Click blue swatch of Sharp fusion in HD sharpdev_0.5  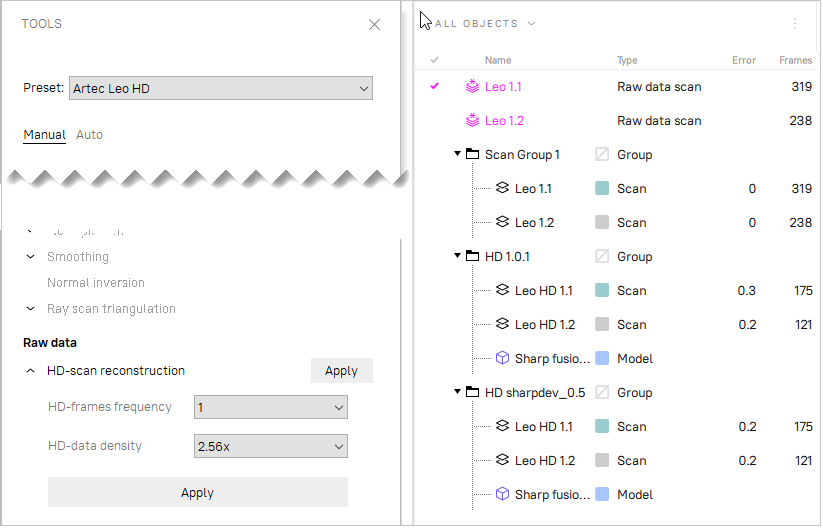pos(602,494)
